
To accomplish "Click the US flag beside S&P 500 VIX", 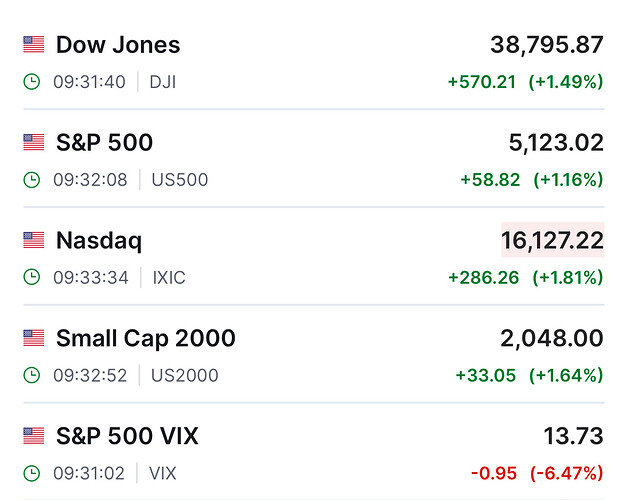I will pos(34,437).
